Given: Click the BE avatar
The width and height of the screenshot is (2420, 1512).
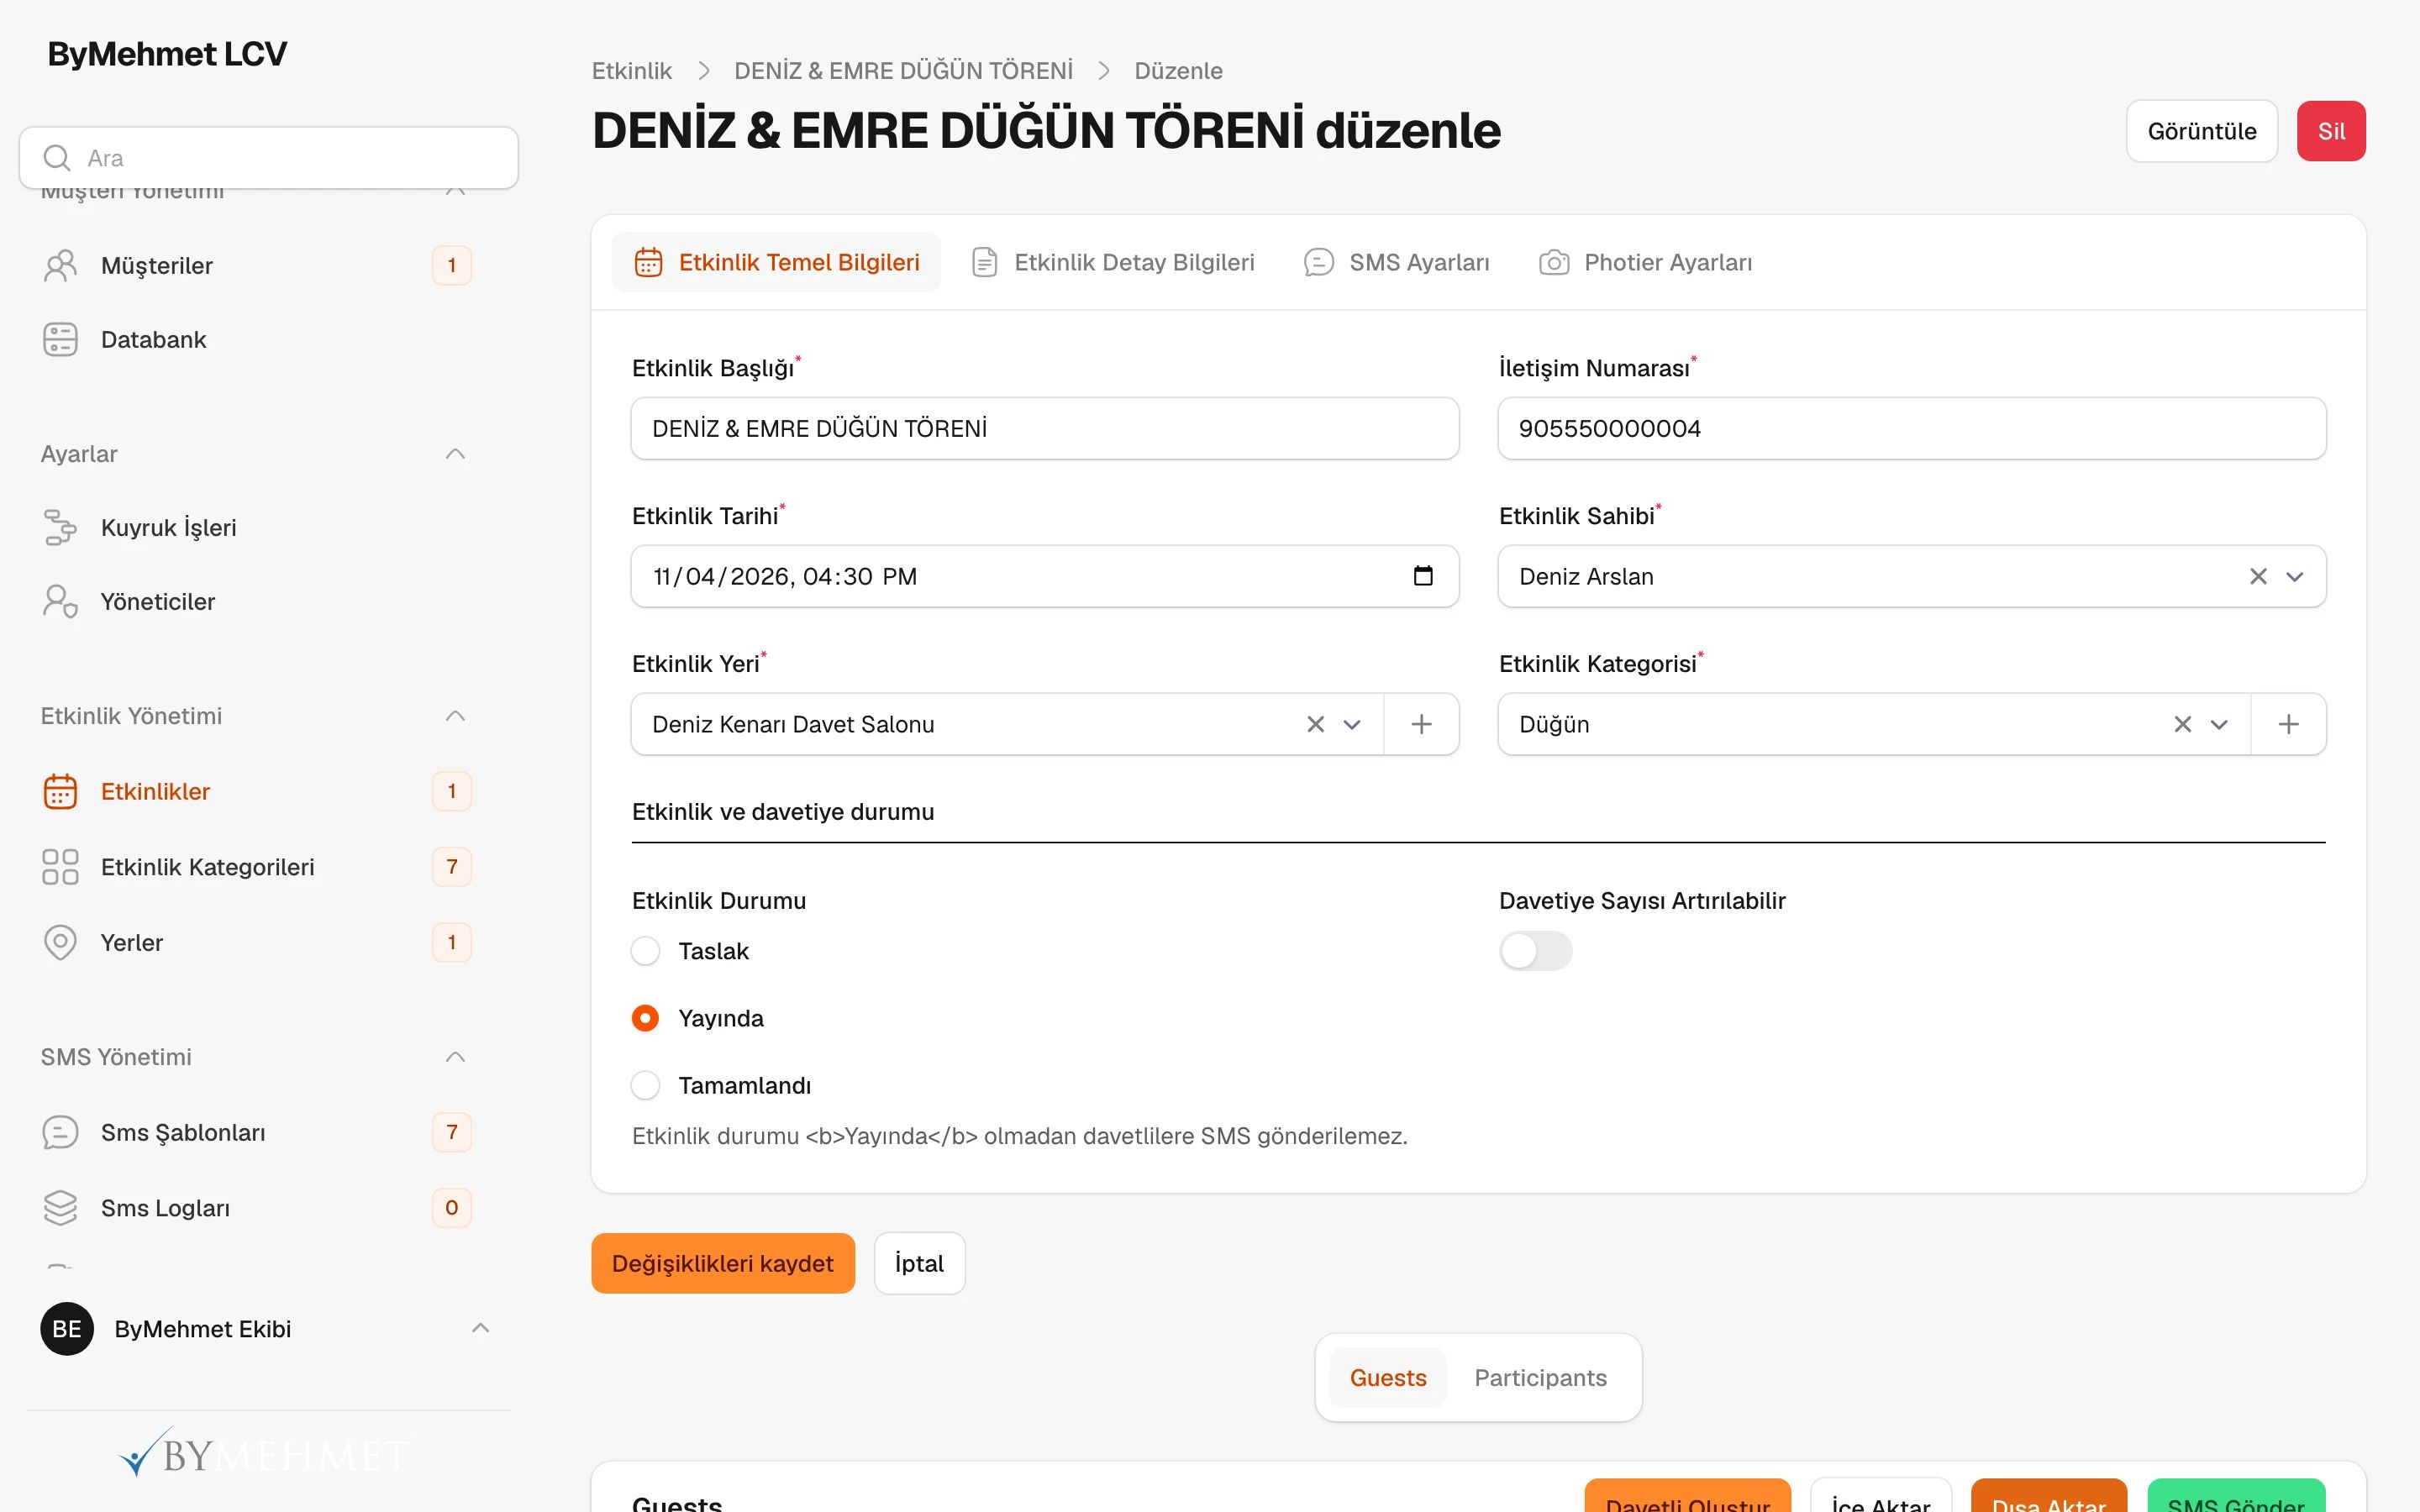Looking at the screenshot, I should click(x=67, y=1329).
